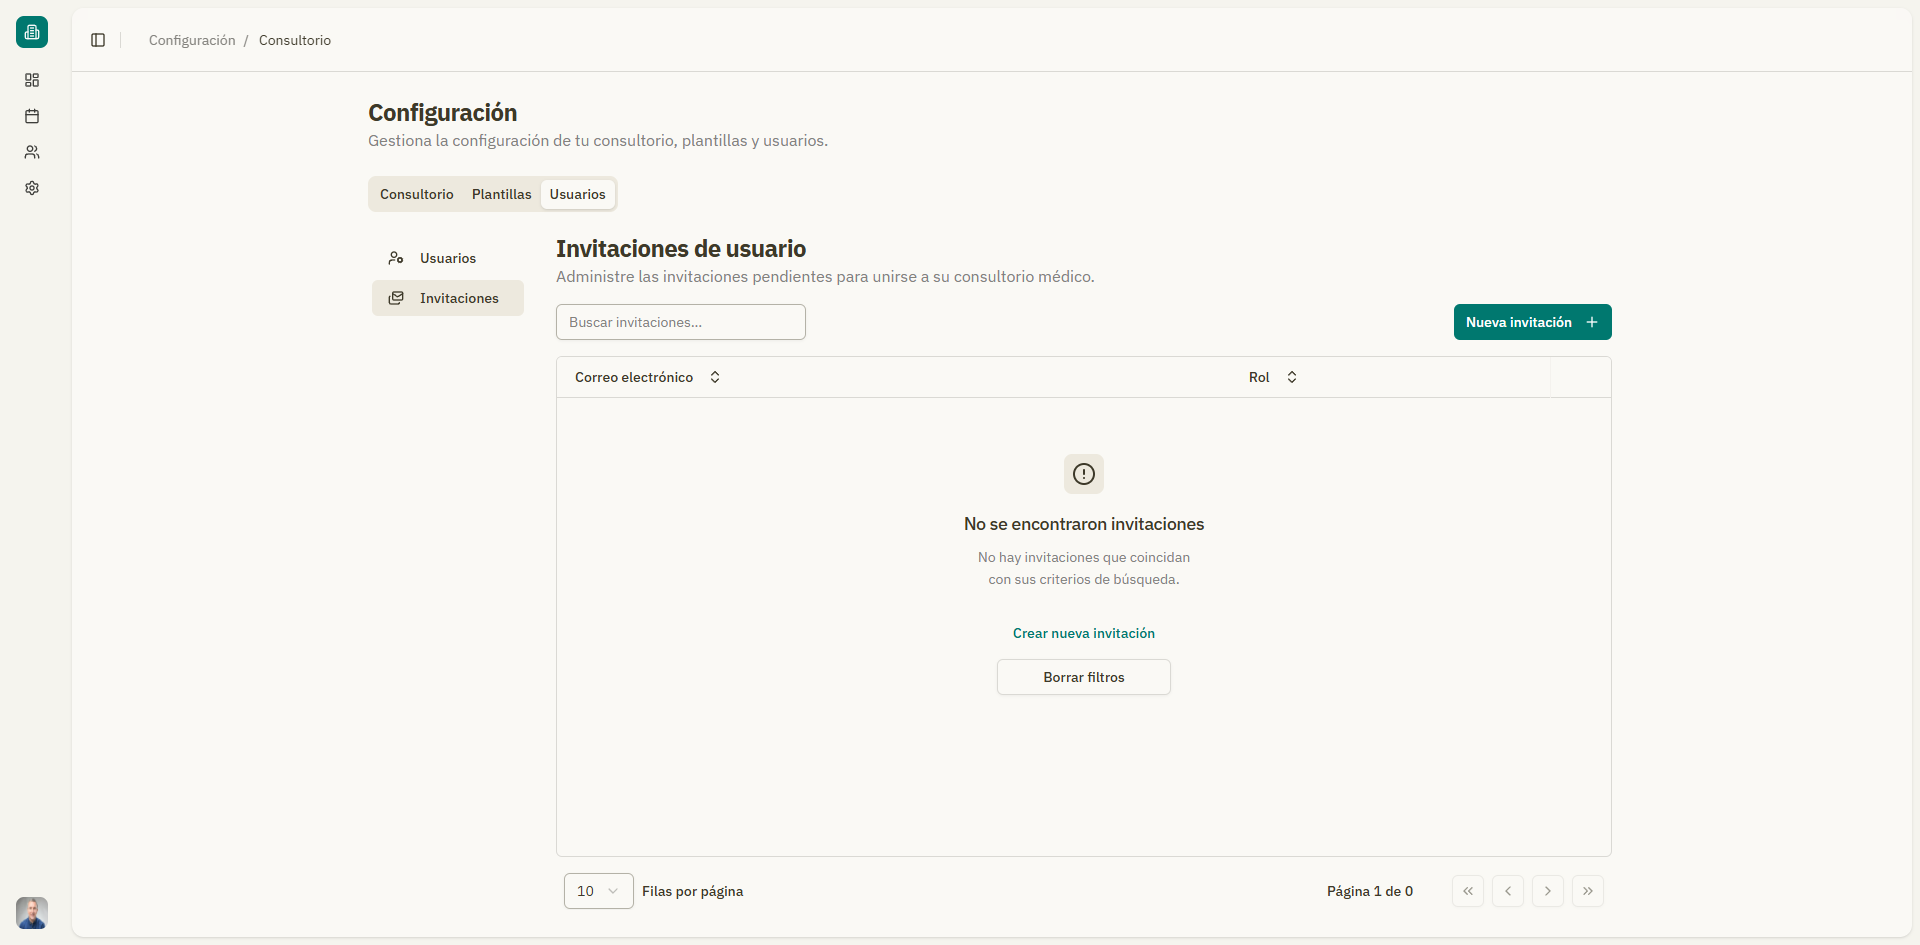Click the Buscar invitaciones search field
This screenshot has height=945, width=1920.
tap(680, 321)
